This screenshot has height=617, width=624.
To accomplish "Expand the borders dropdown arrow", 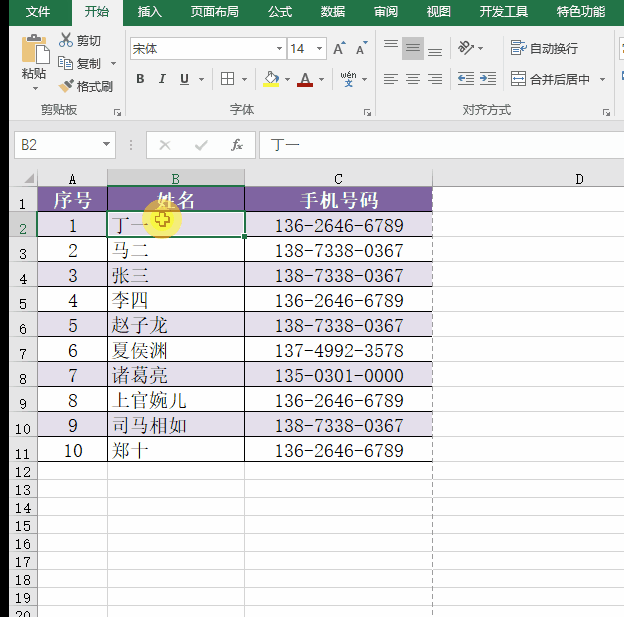I will [244, 79].
